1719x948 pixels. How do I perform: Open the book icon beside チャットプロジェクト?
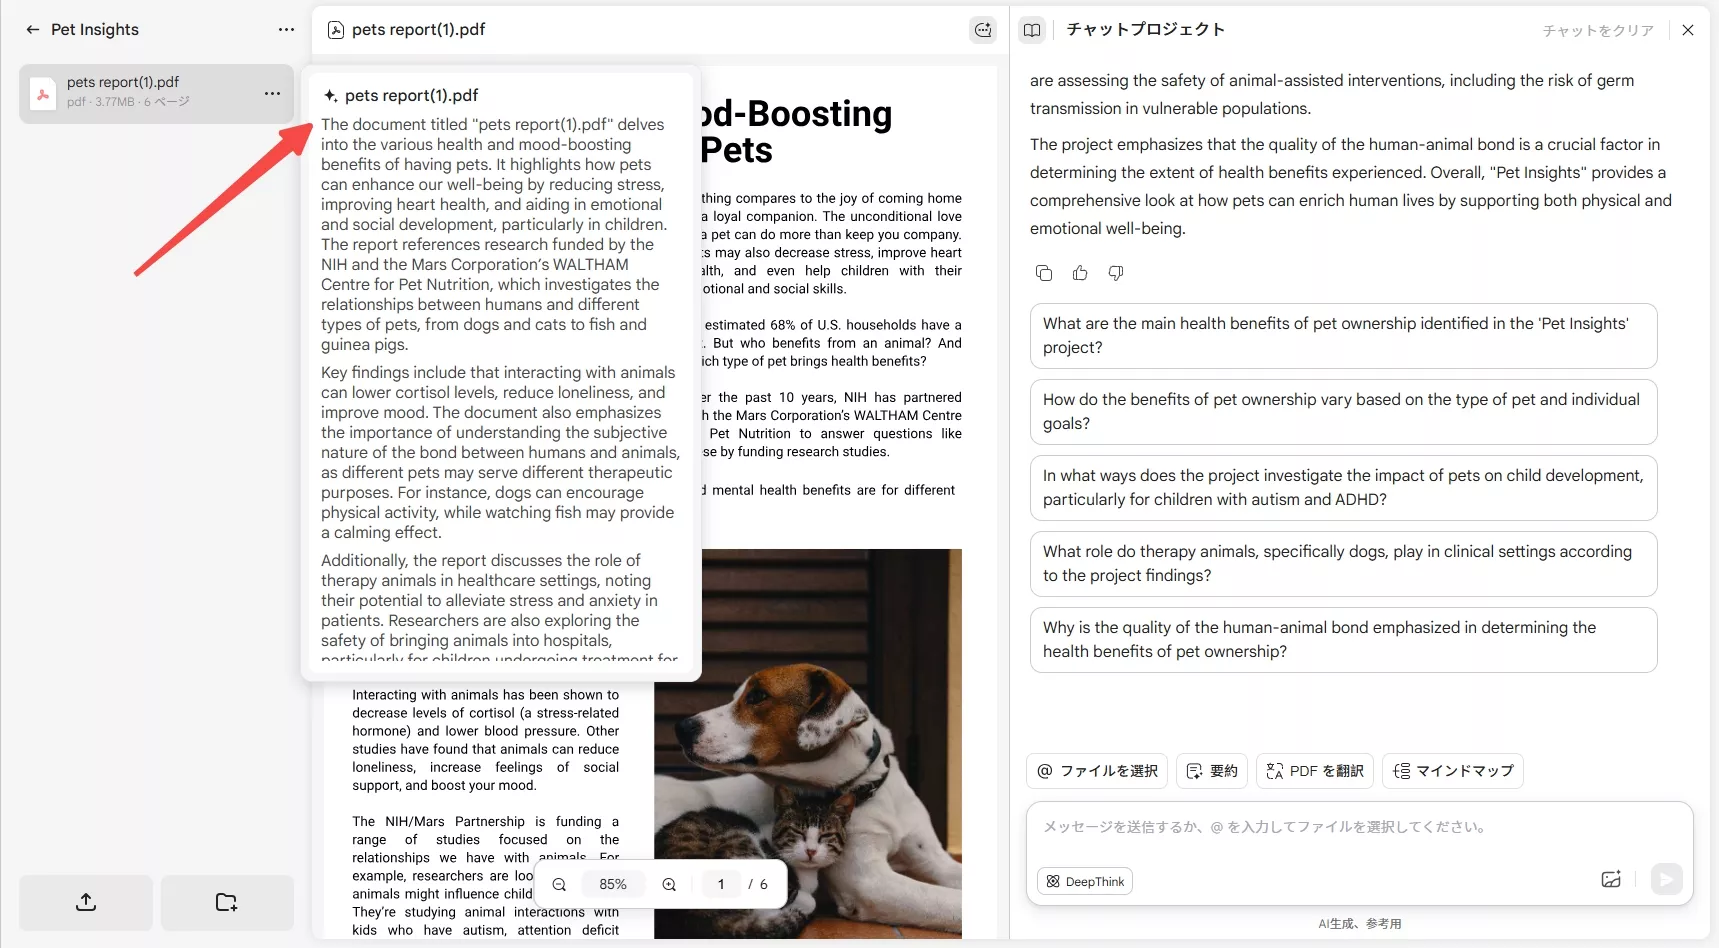pos(1032,30)
